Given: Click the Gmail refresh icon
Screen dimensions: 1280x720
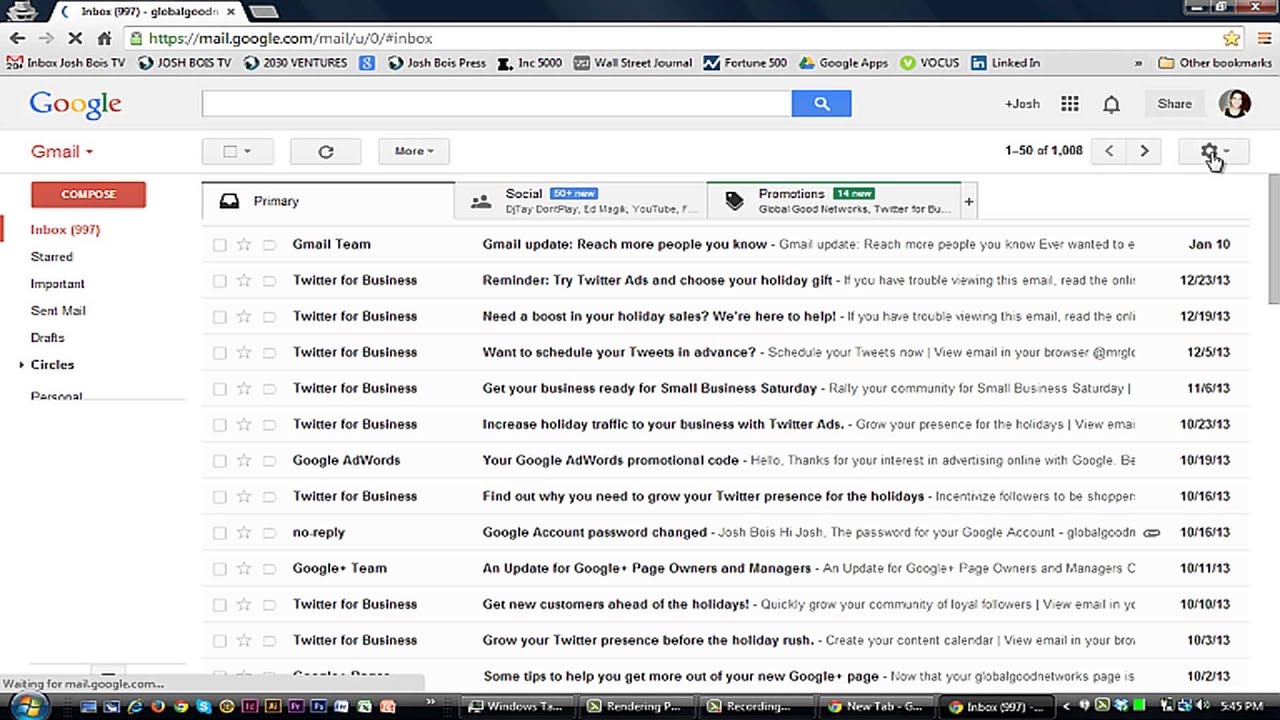Looking at the screenshot, I should [x=325, y=151].
